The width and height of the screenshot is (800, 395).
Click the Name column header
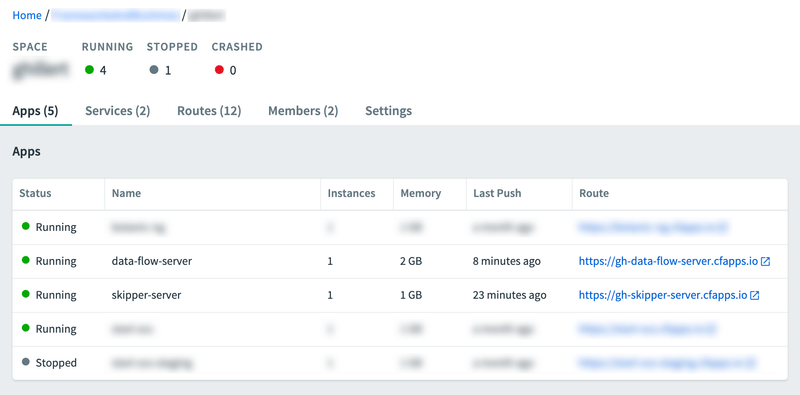(127, 193)
